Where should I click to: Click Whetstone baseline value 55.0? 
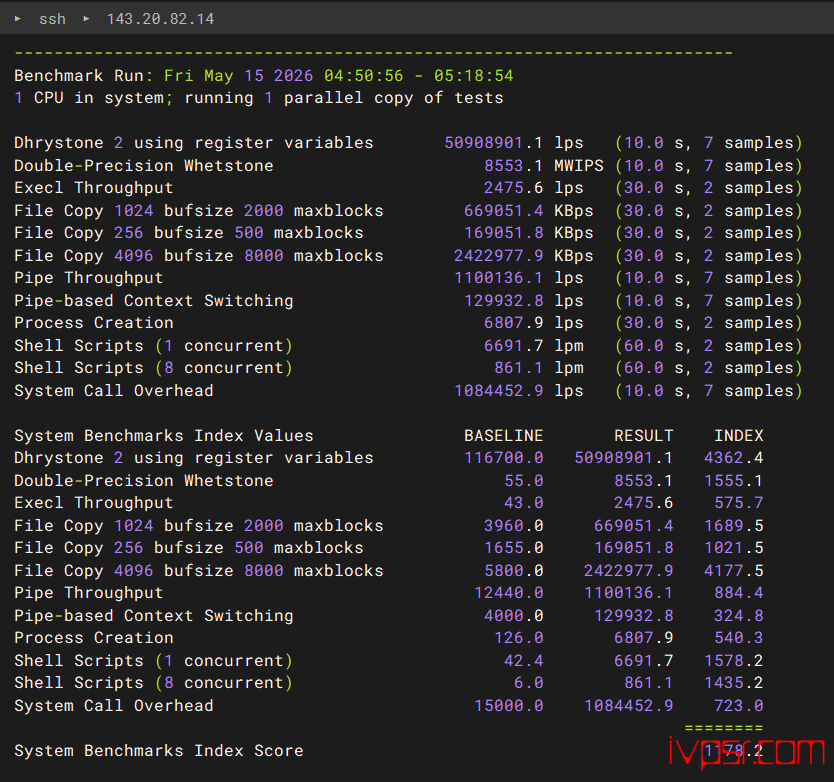click(x=523, y=481)
